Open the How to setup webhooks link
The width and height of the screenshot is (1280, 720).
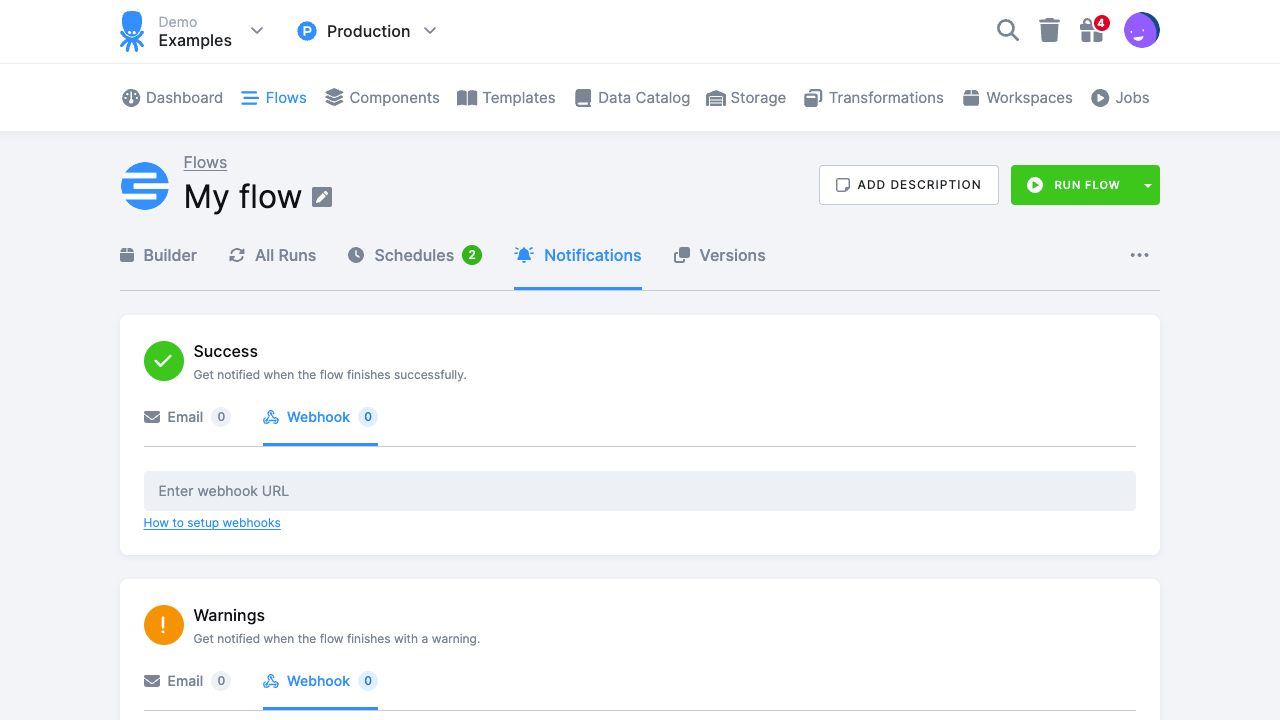[x=212, y=522]
